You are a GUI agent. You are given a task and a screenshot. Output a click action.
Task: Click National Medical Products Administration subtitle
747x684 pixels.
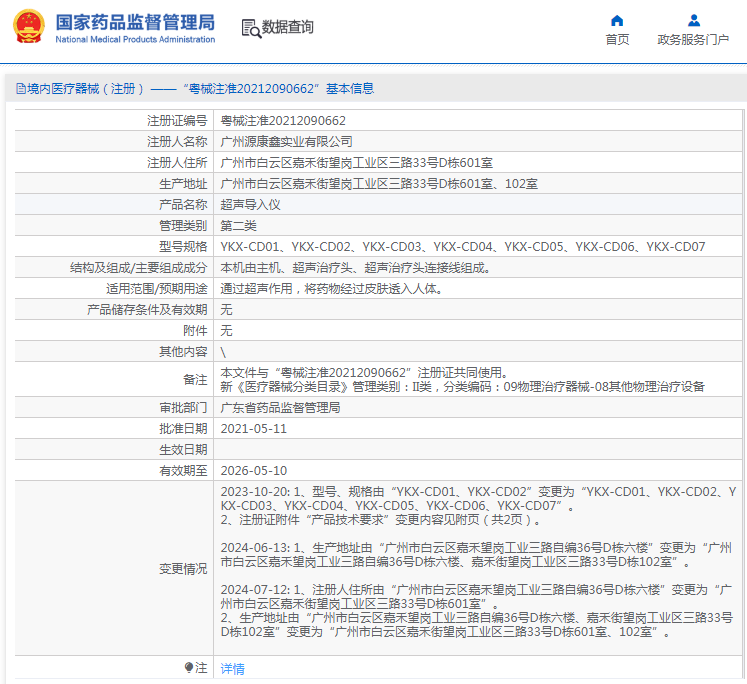point(135,40)
